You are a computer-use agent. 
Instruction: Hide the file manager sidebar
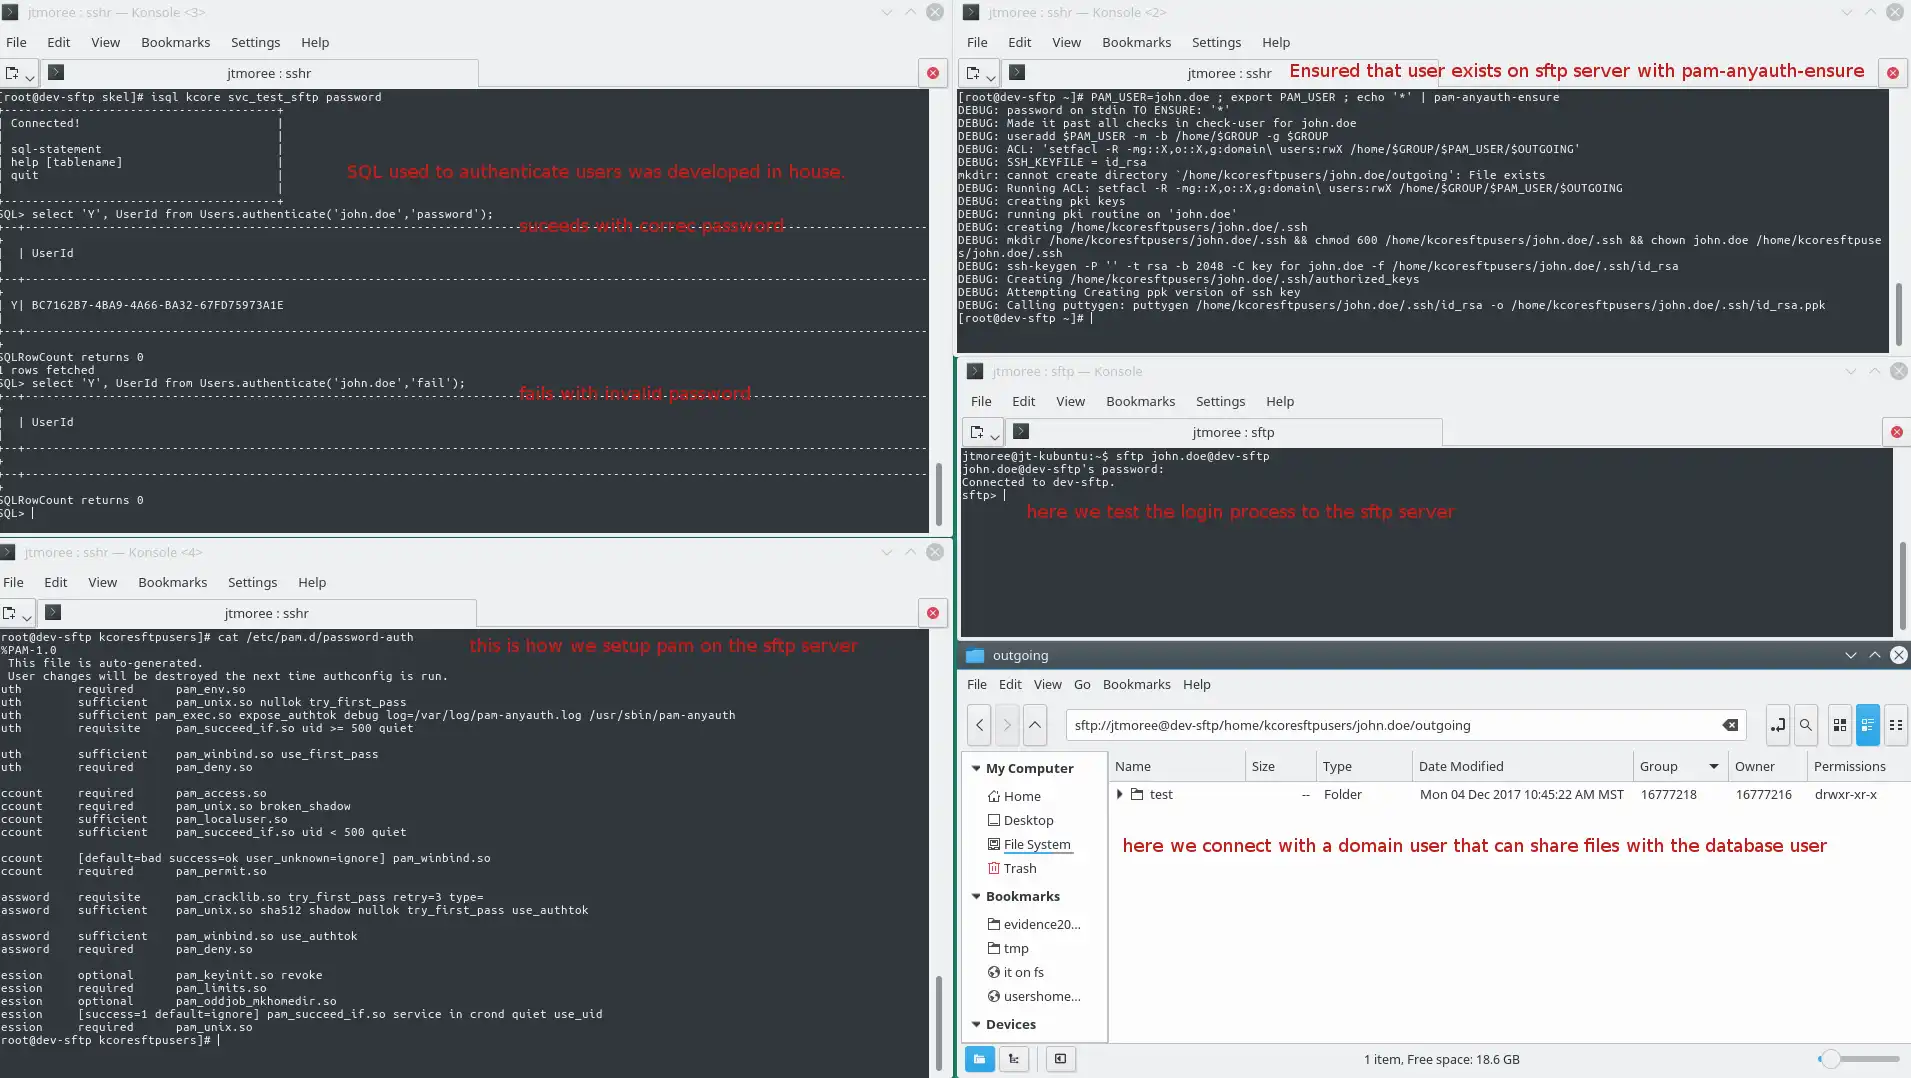tap(1061, 1059)
